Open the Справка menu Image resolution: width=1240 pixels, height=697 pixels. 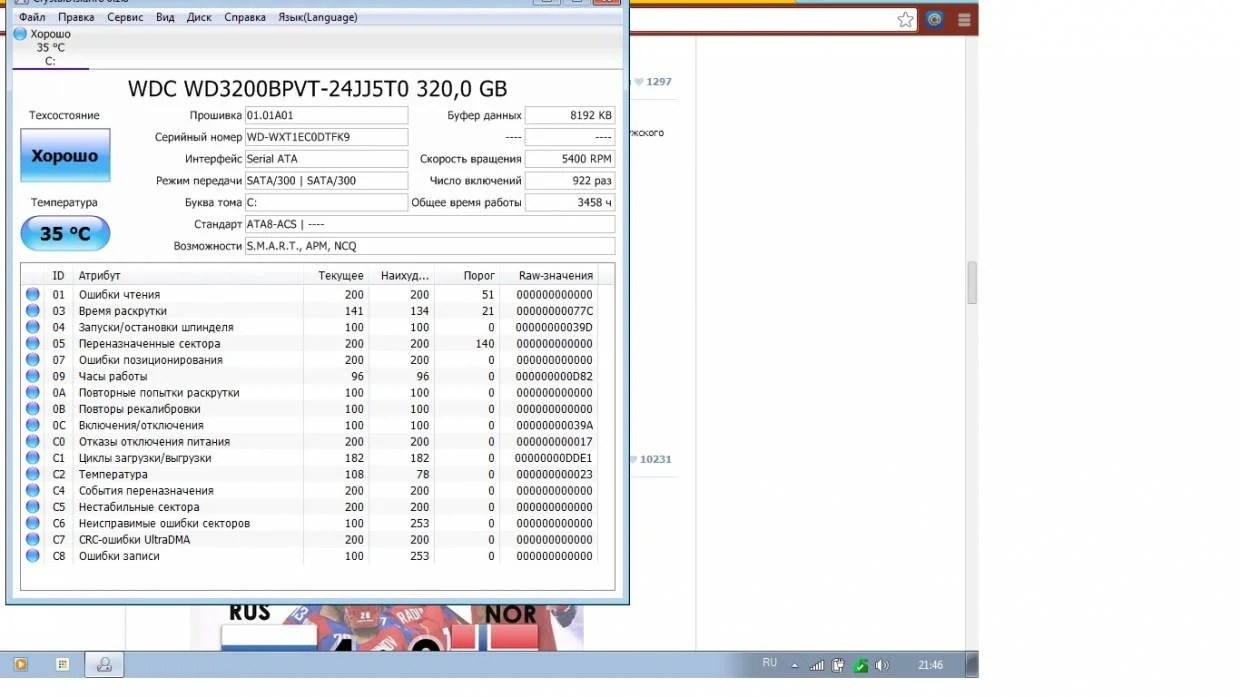pyautogui.click(x=245, y=17)
